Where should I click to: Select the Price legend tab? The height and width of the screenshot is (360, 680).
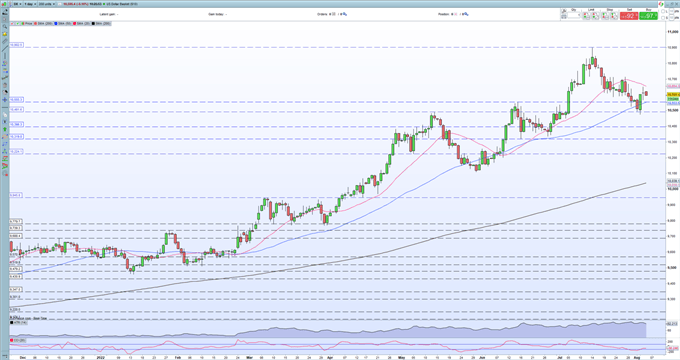(26, 23)
